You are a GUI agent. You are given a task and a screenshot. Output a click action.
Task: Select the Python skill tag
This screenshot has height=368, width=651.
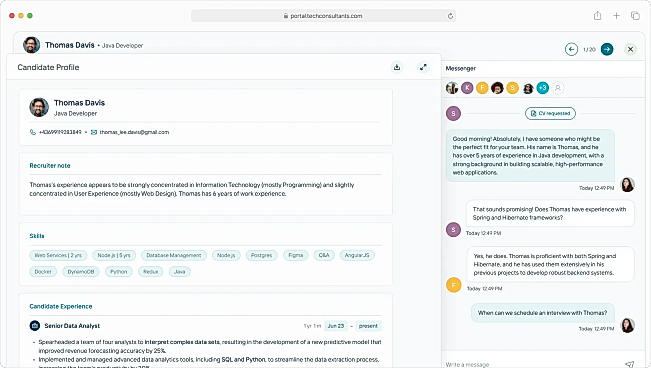pyautogui.click(x=119, y=272)
